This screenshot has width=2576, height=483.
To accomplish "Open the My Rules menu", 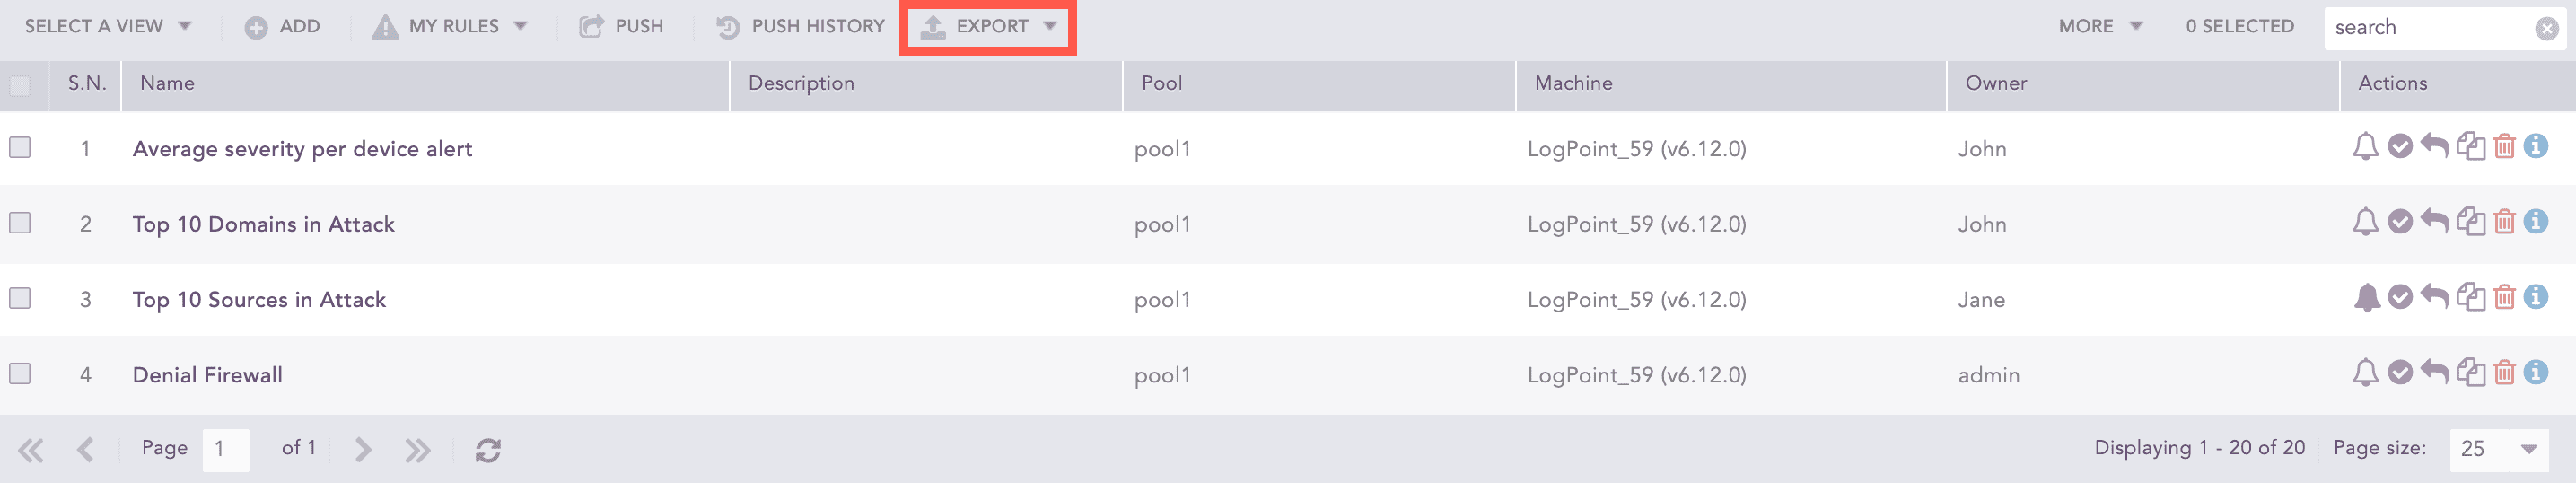I will tap(450, 27).
